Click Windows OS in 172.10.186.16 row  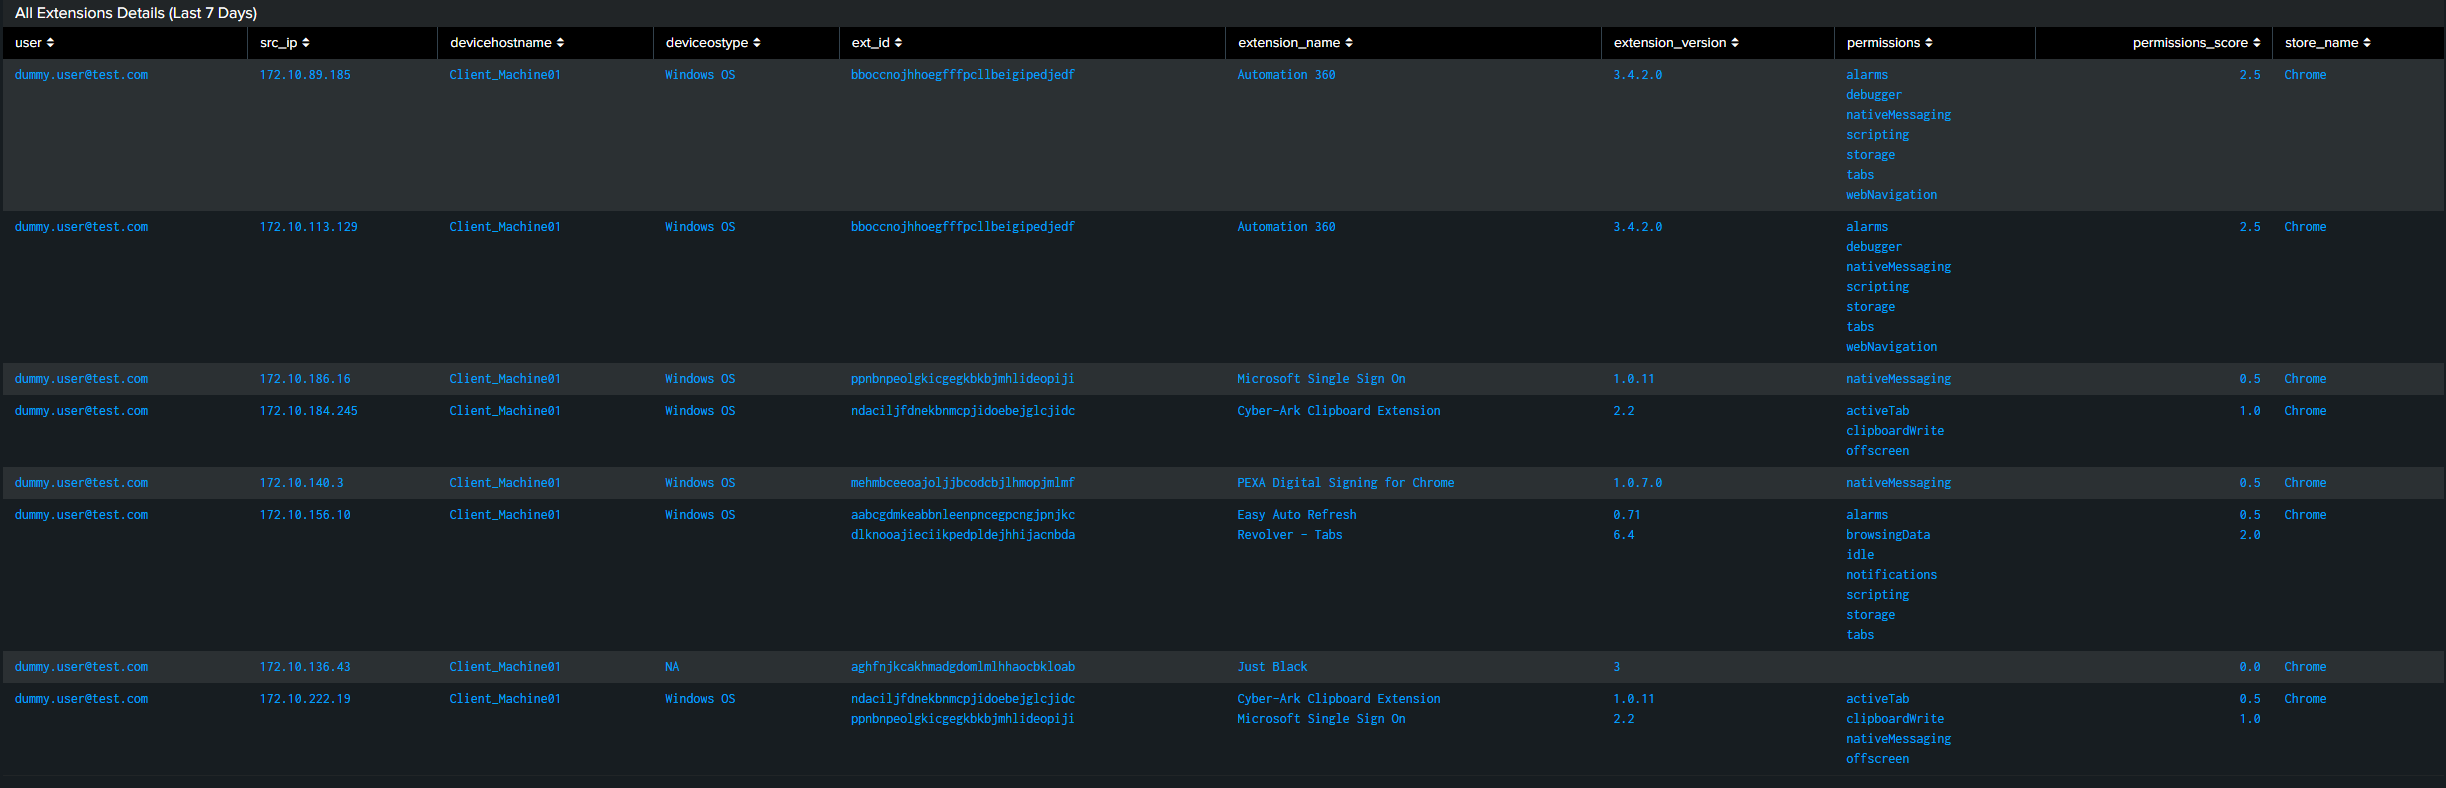tap(700, 379)
